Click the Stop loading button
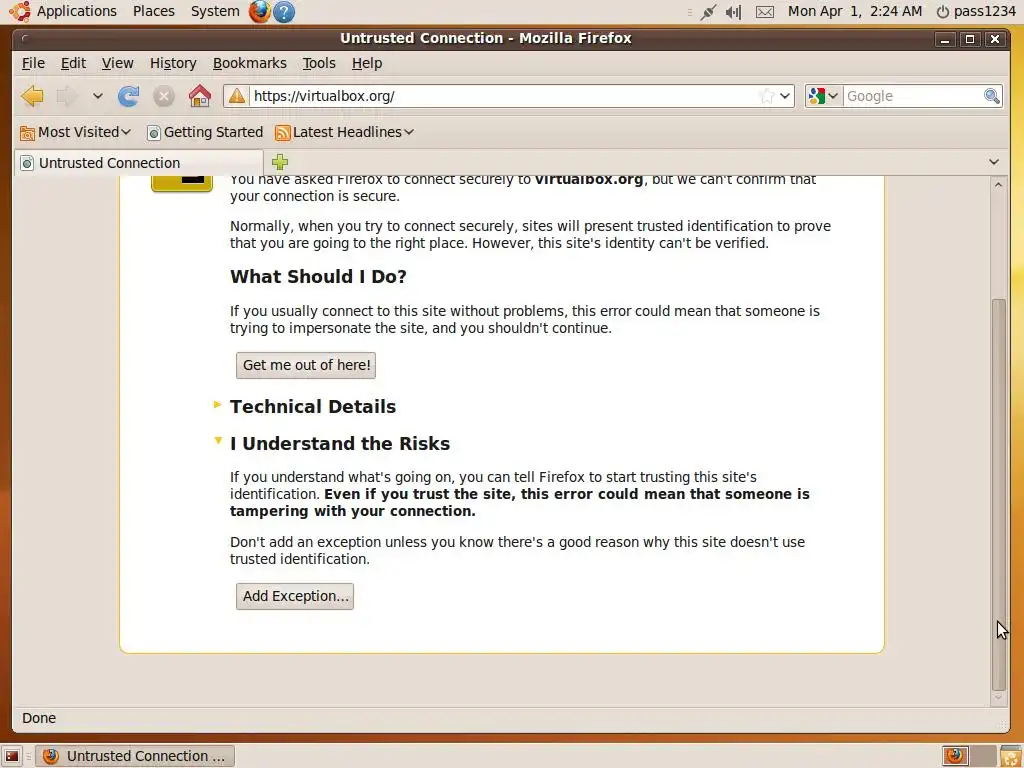Image resolution: width=1024 pixels, height=768 pixels. pos(164,96)
